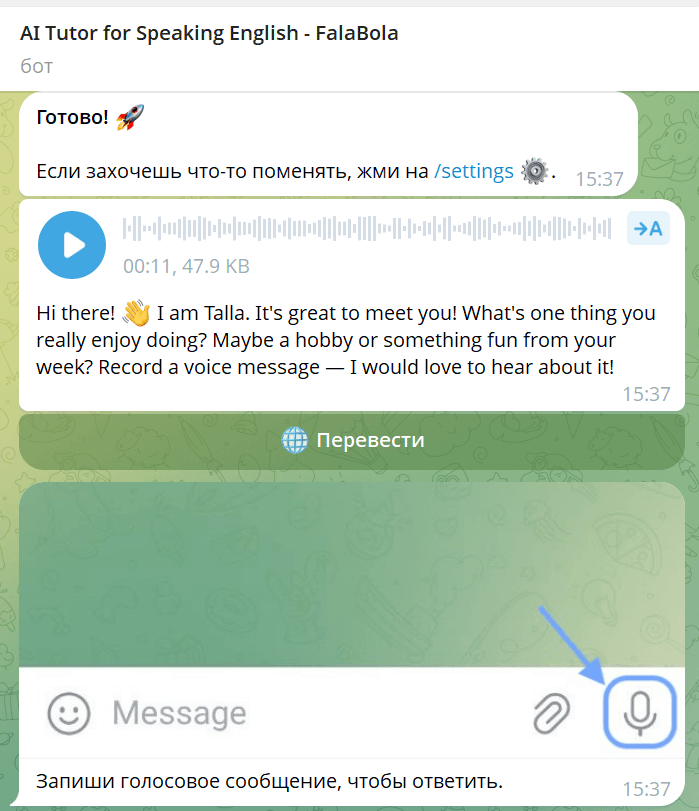The image size is (699, 811).
Task: Open the FalaBola bot chat title
Action: tap(209, 33)
